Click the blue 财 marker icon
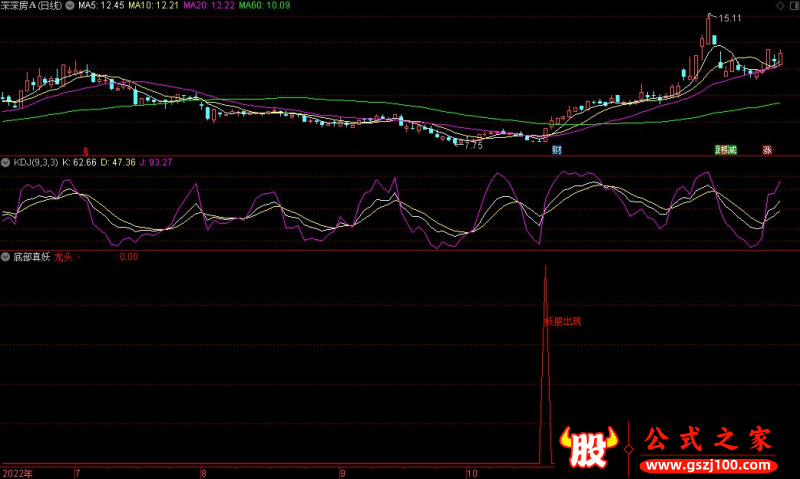 click(x=557, y=150)
